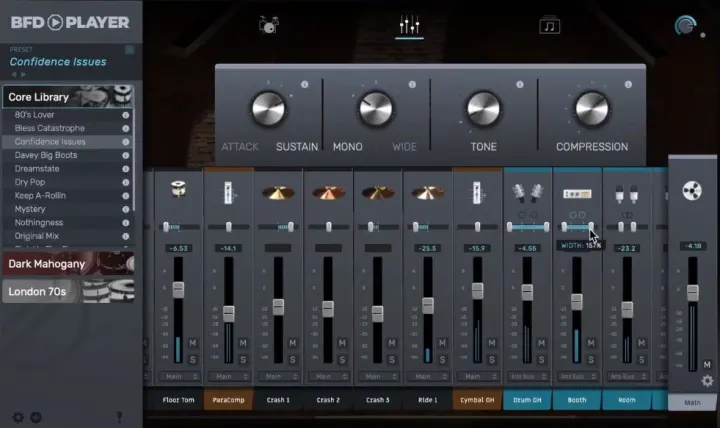Select the Room channel label

[x=626, y=400]
